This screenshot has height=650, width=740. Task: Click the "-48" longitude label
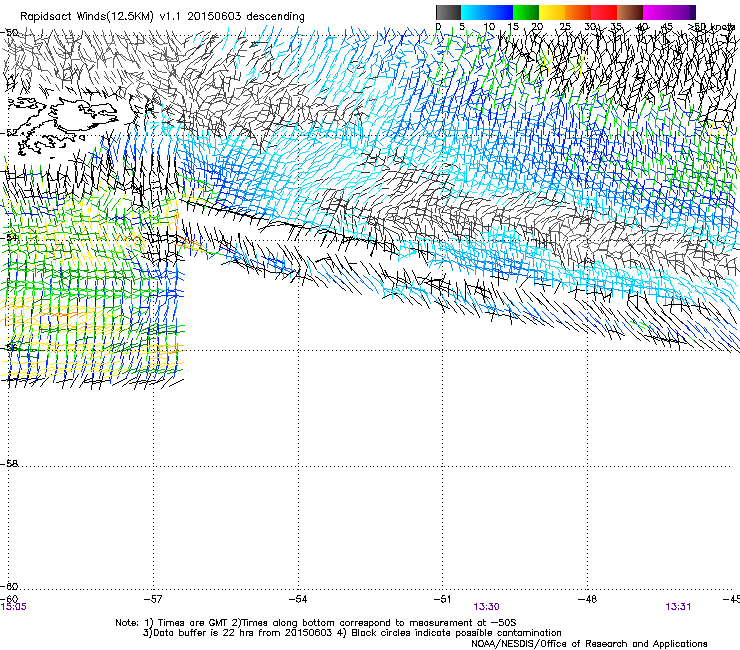point(587,599)
